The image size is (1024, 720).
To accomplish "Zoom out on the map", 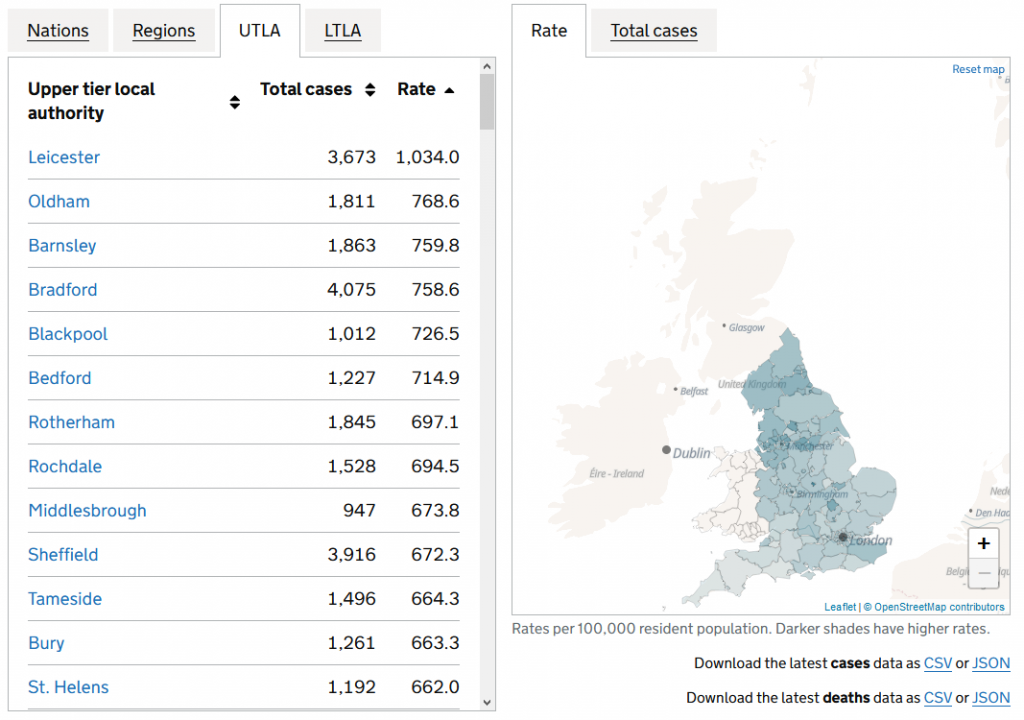I will (984, 573).
